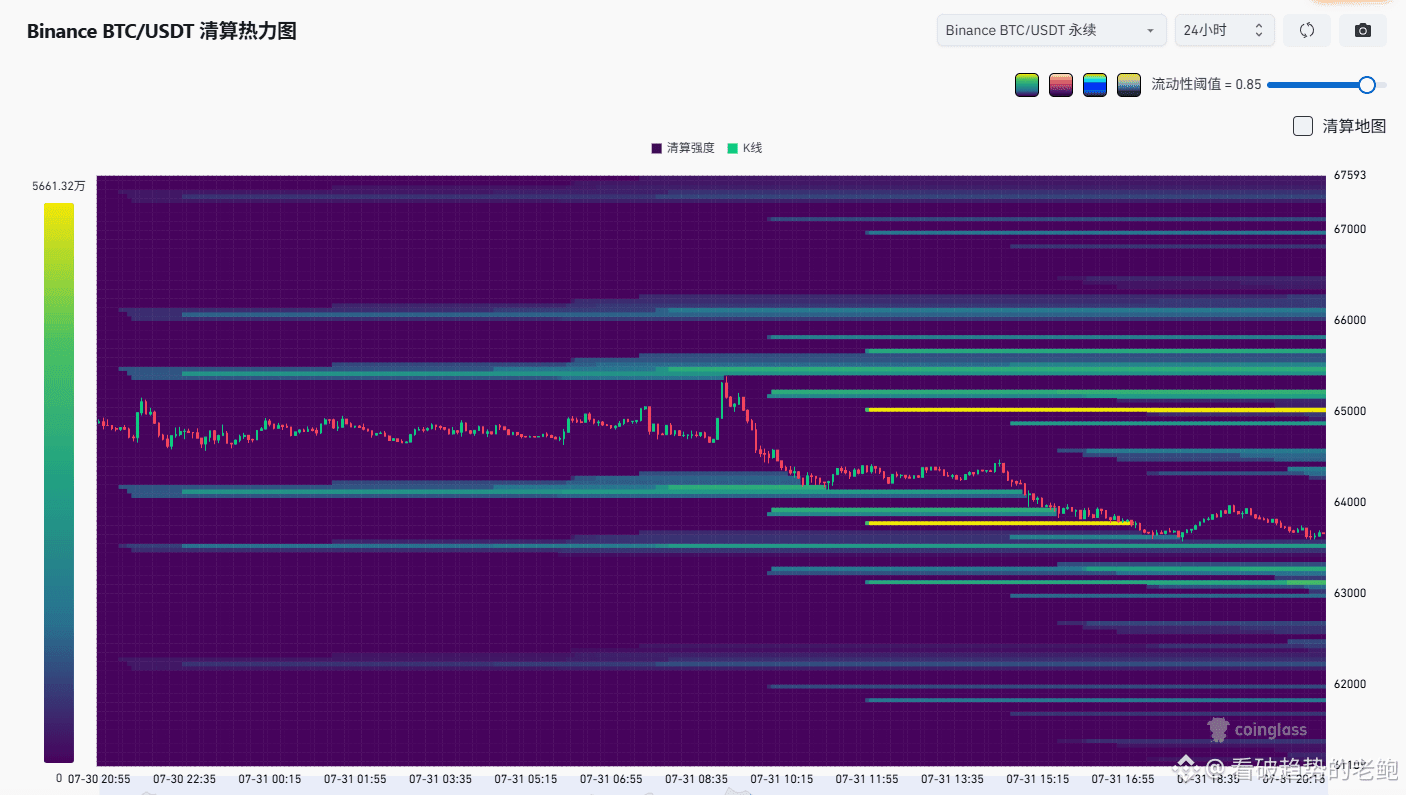Click the 07-31 05:15 time axis label
1406x795 pixels.
(x=526, y=778)
